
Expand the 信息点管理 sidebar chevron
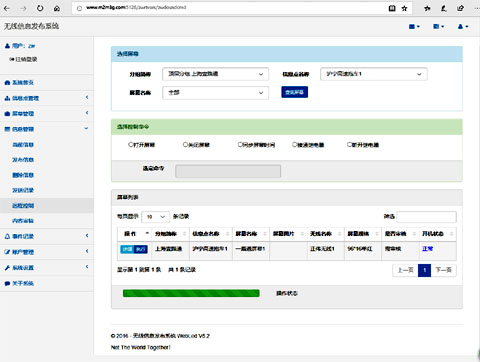coord(87,97)
